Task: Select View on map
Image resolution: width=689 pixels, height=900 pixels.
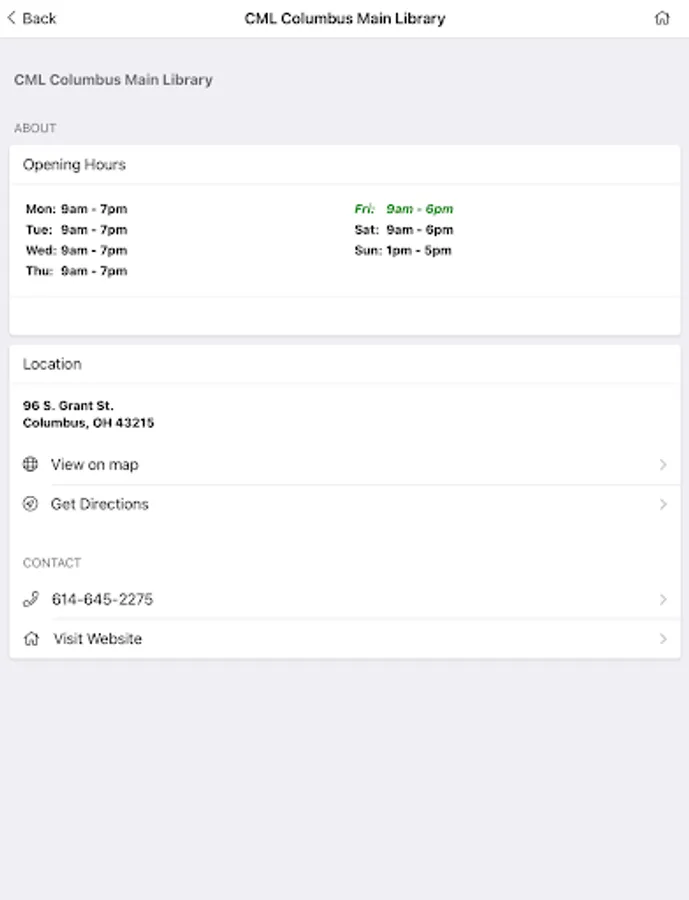Action: (95, 464)
